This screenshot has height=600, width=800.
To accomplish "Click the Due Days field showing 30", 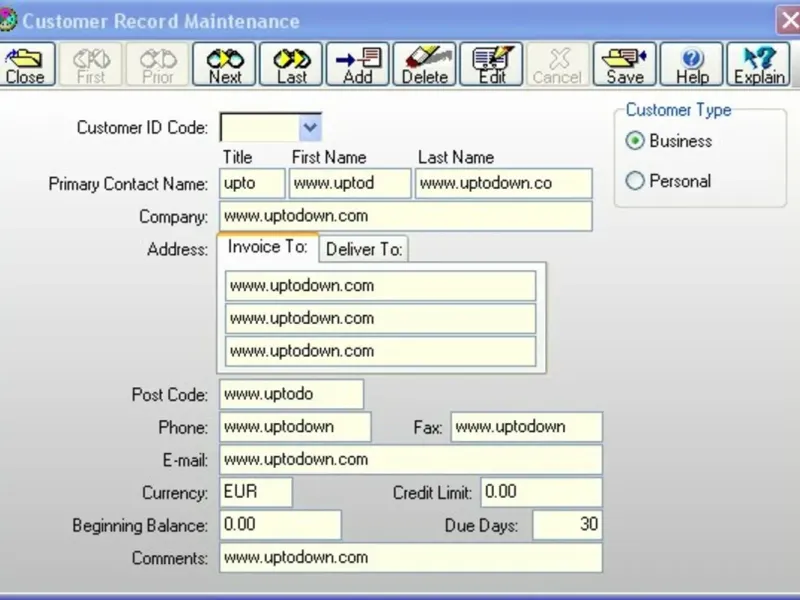I will coord(567,524).
